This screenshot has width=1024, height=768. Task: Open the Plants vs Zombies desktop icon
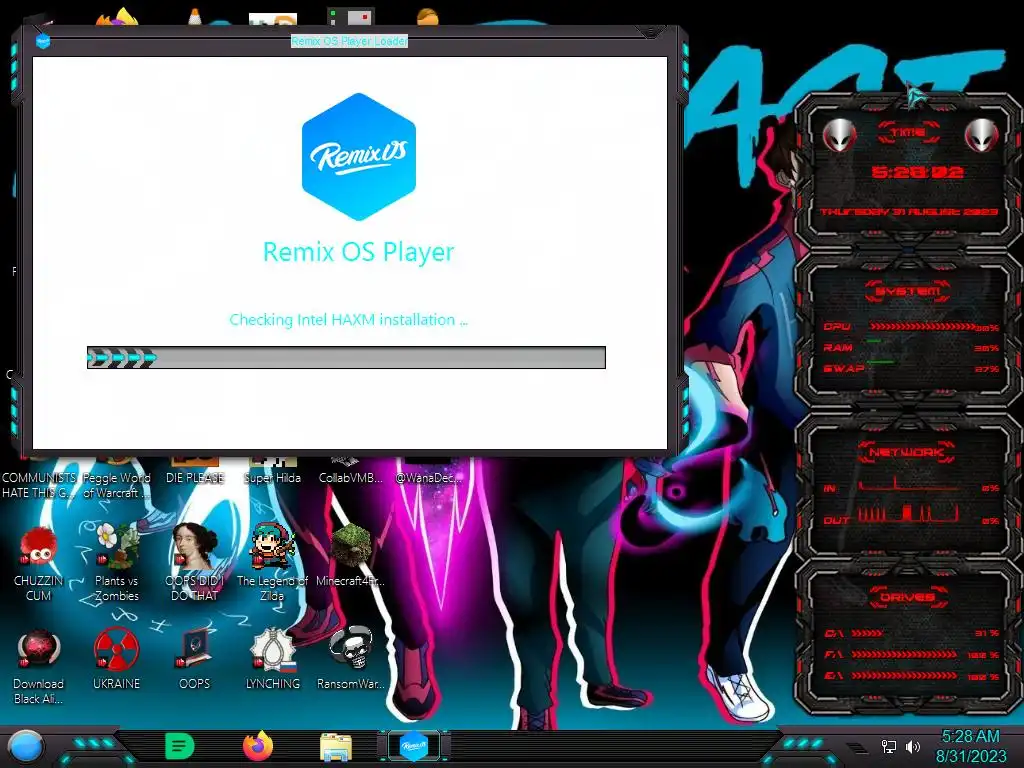[x=117, y=563]
